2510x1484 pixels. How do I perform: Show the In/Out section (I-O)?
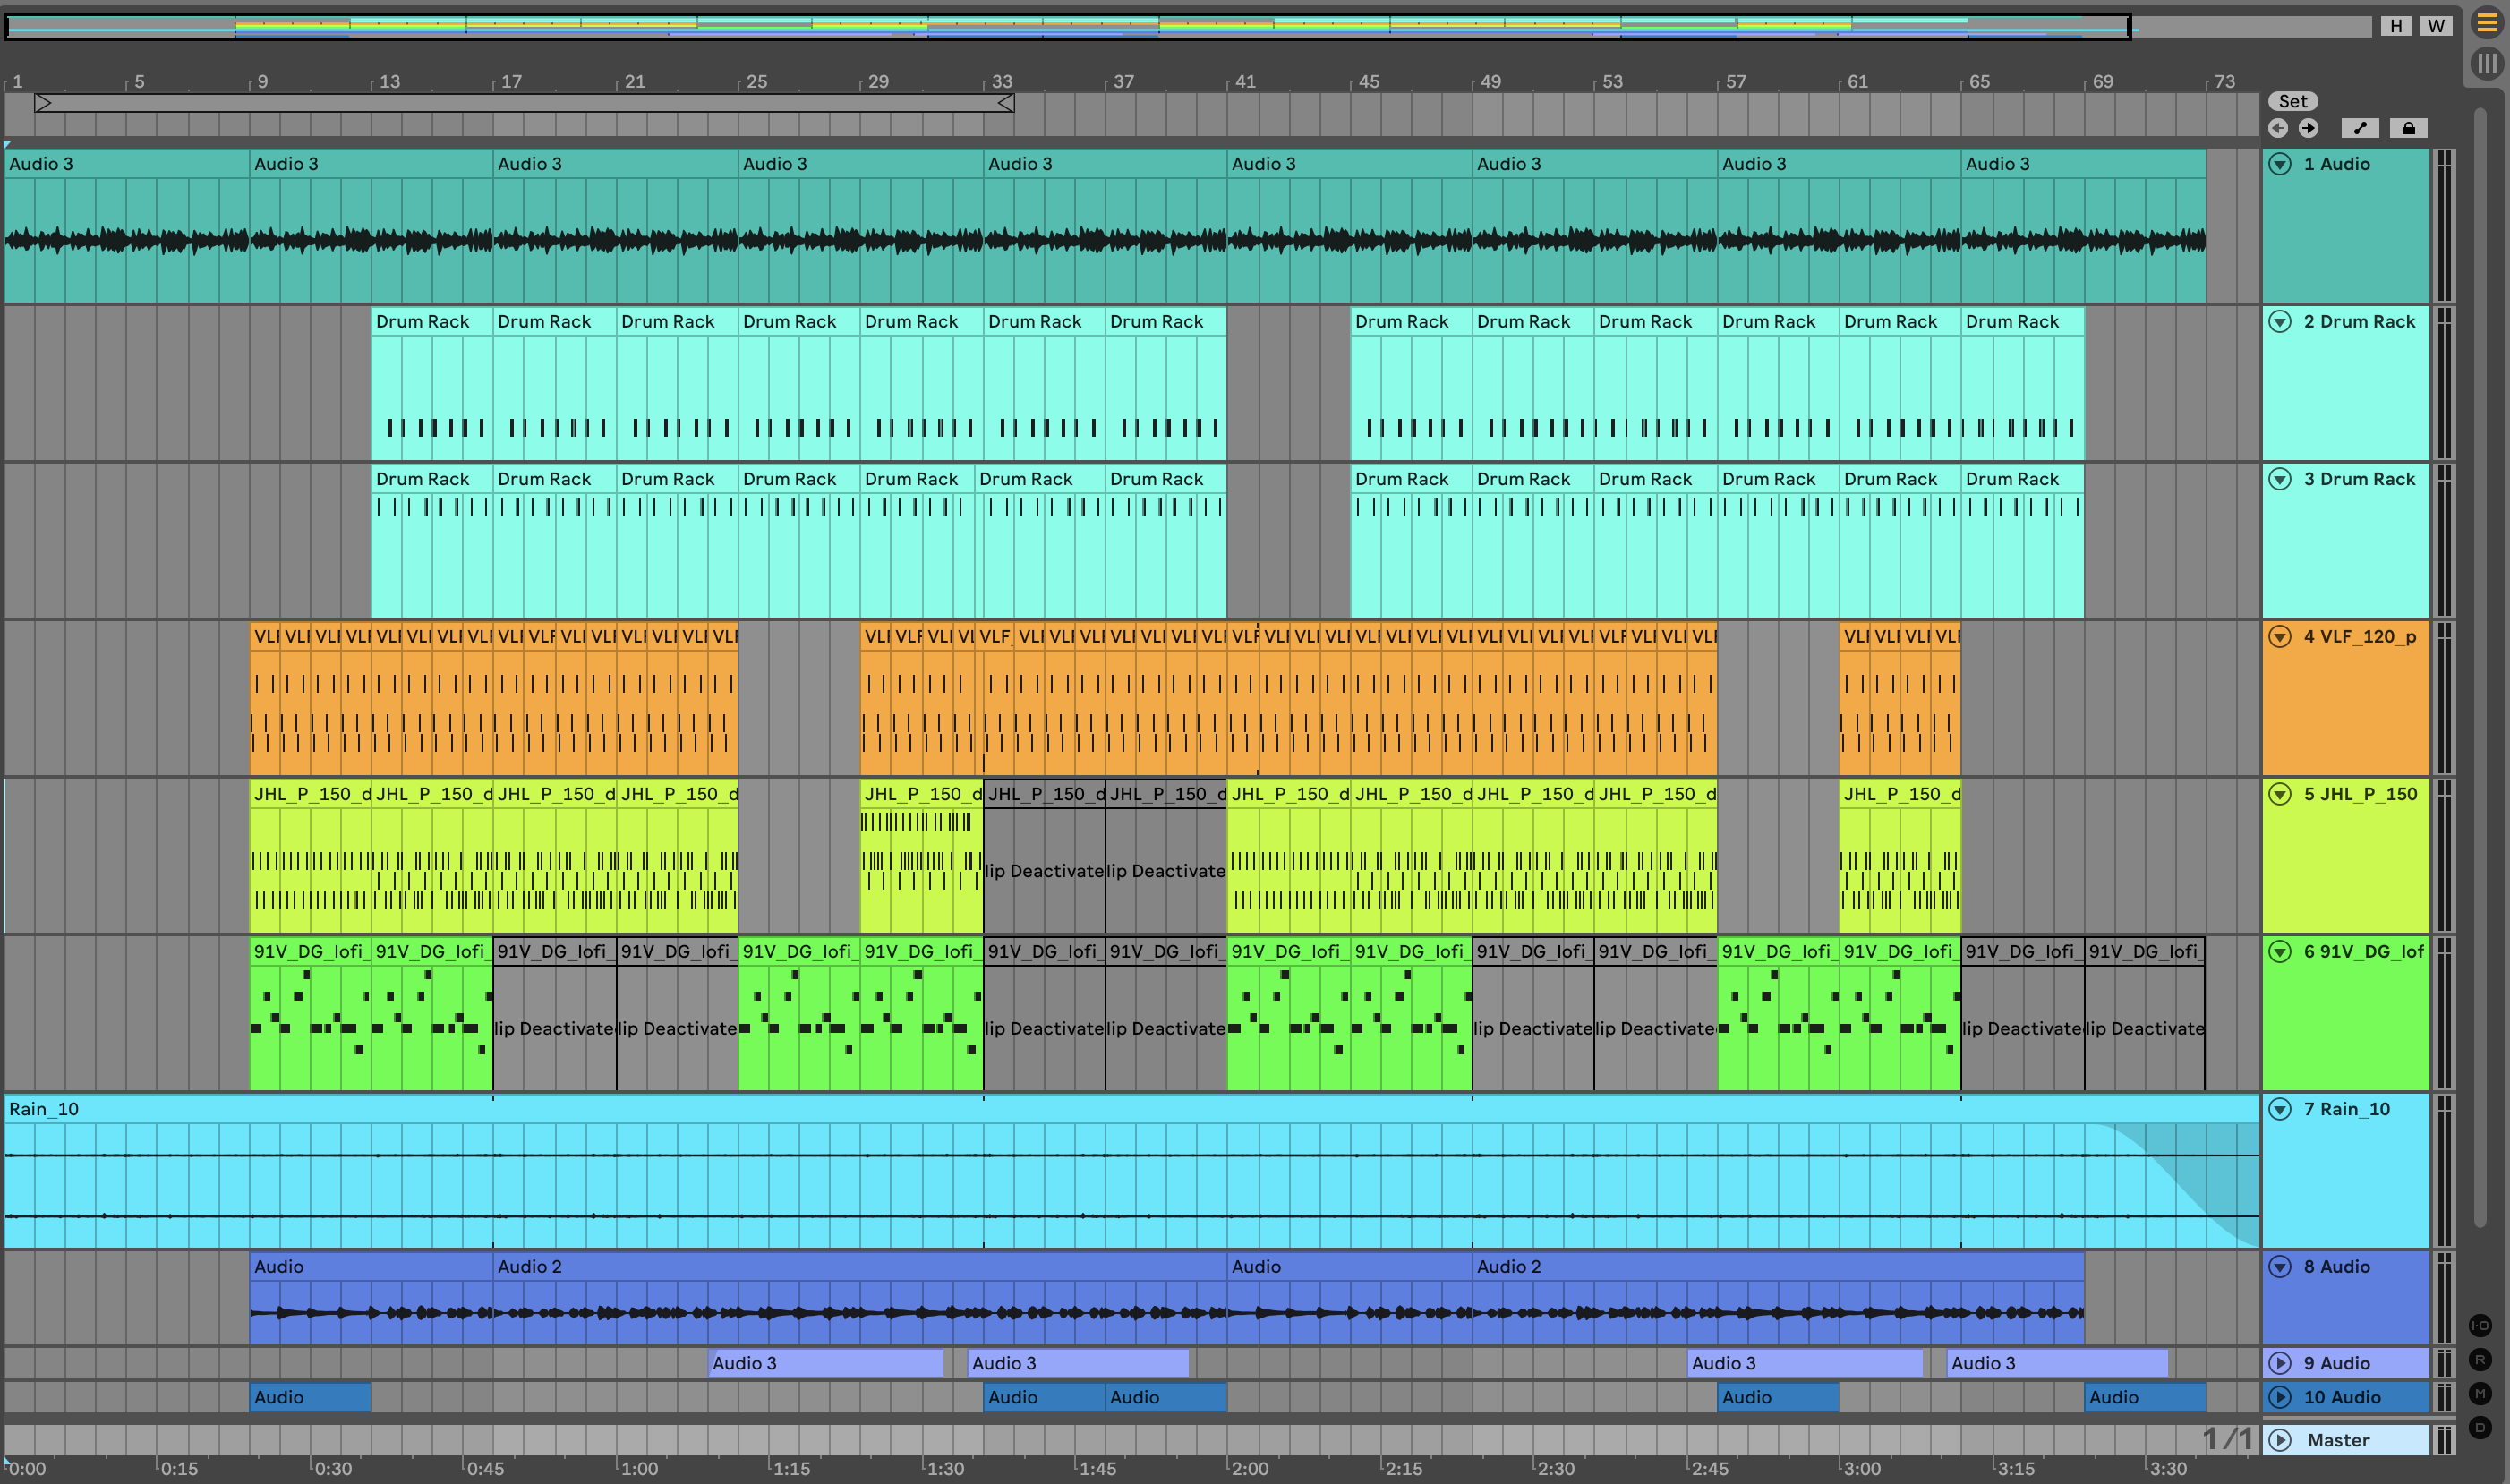(x=2481, y=1325)
